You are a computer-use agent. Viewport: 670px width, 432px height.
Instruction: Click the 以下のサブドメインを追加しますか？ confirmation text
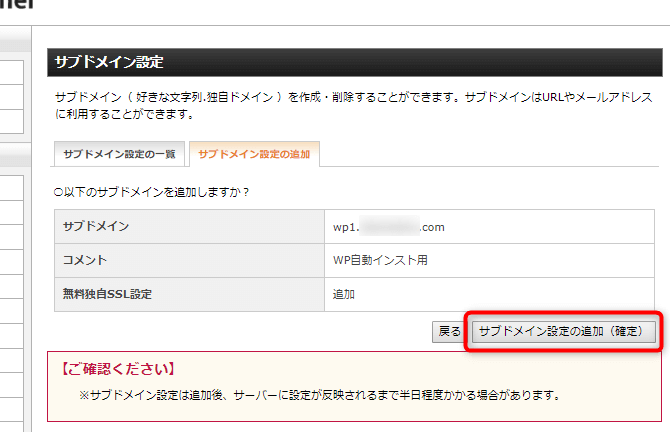[x=155, y=191]
